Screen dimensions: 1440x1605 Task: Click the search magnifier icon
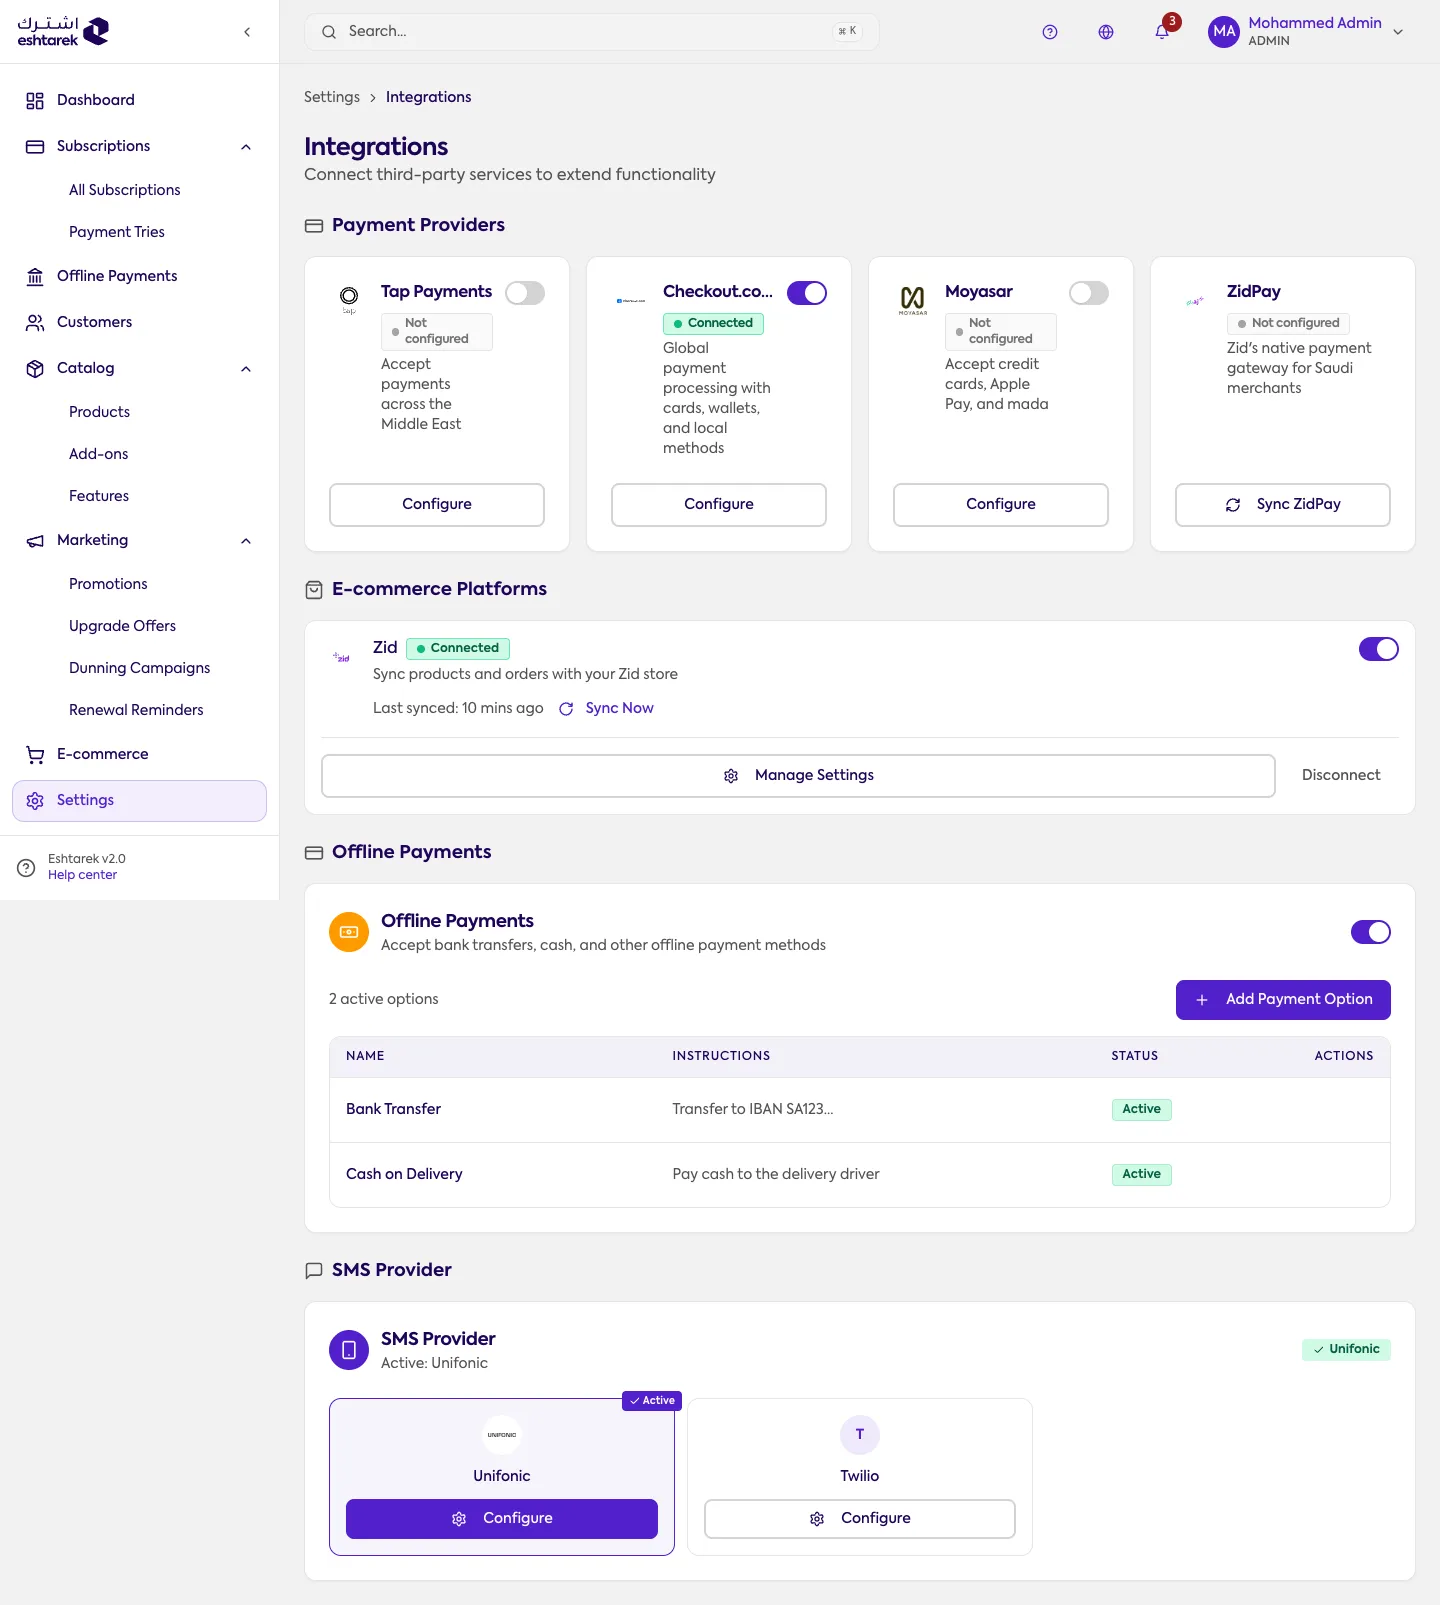pos(329,32)
